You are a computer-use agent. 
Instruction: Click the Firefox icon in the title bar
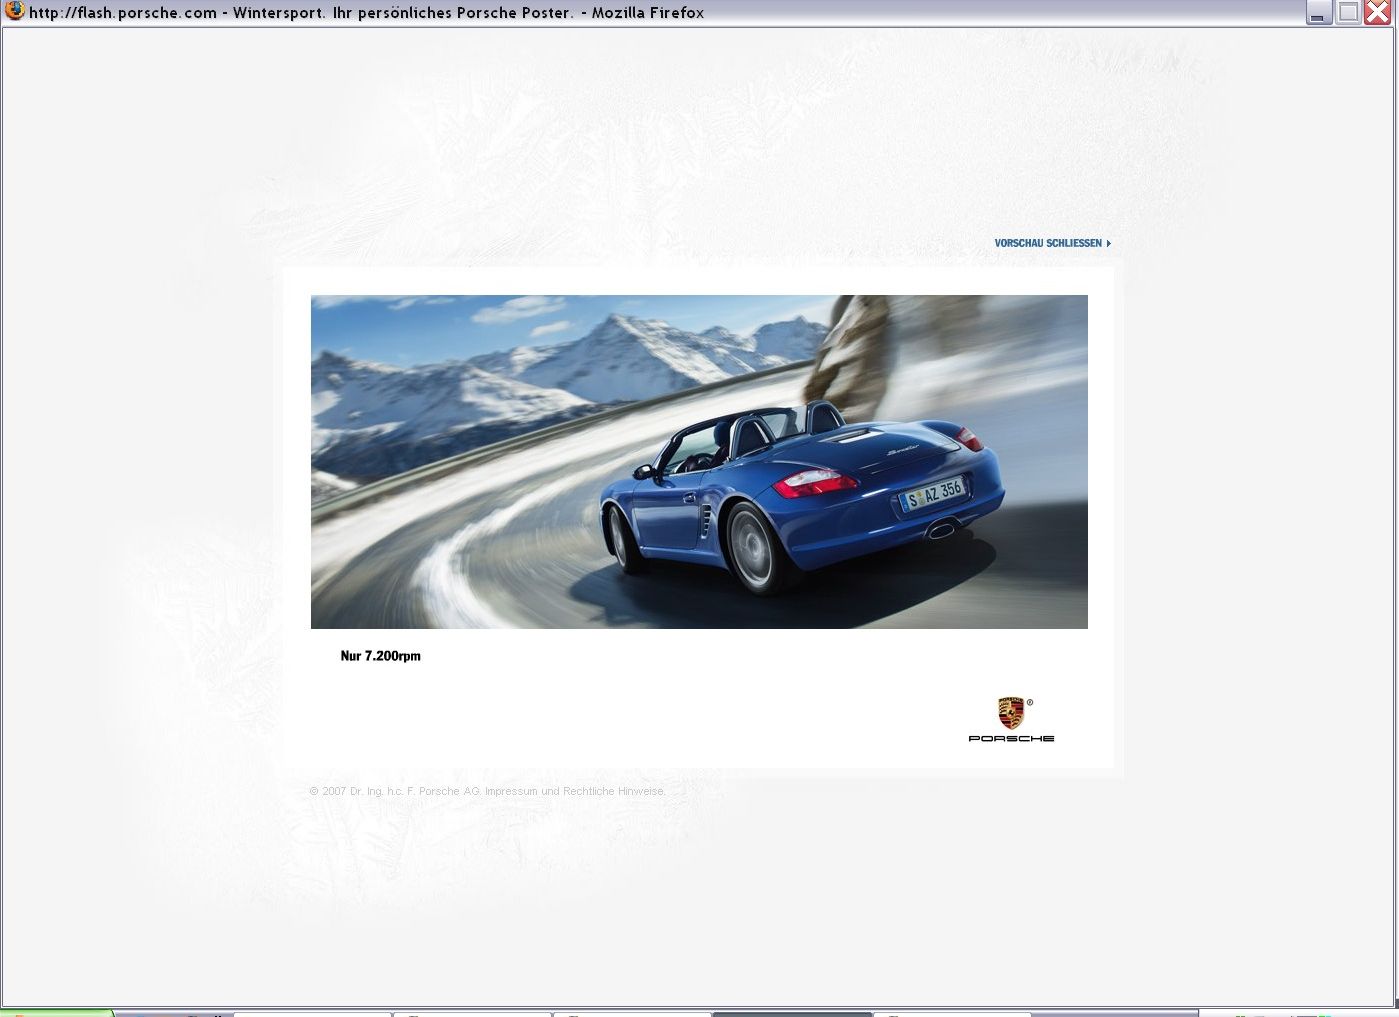click(14, 12)
